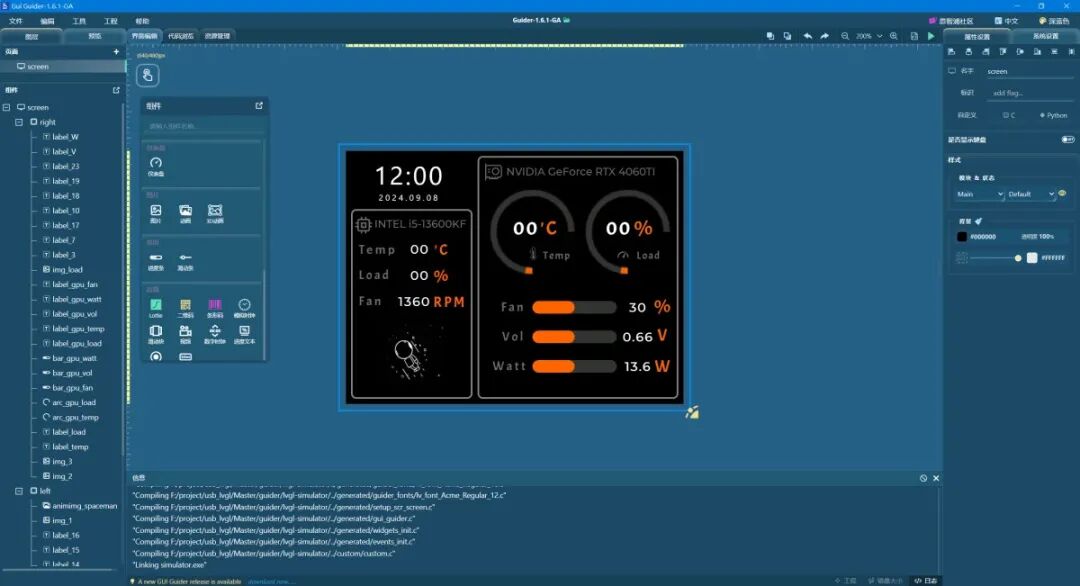The width and height of the screenshot is (1080, 586).
Task: Redo the last action
Action: click(824, 36)
